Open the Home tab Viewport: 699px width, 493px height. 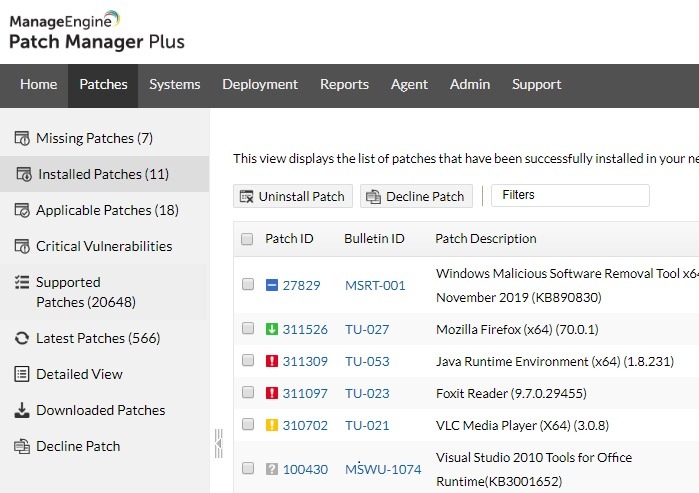38,85
